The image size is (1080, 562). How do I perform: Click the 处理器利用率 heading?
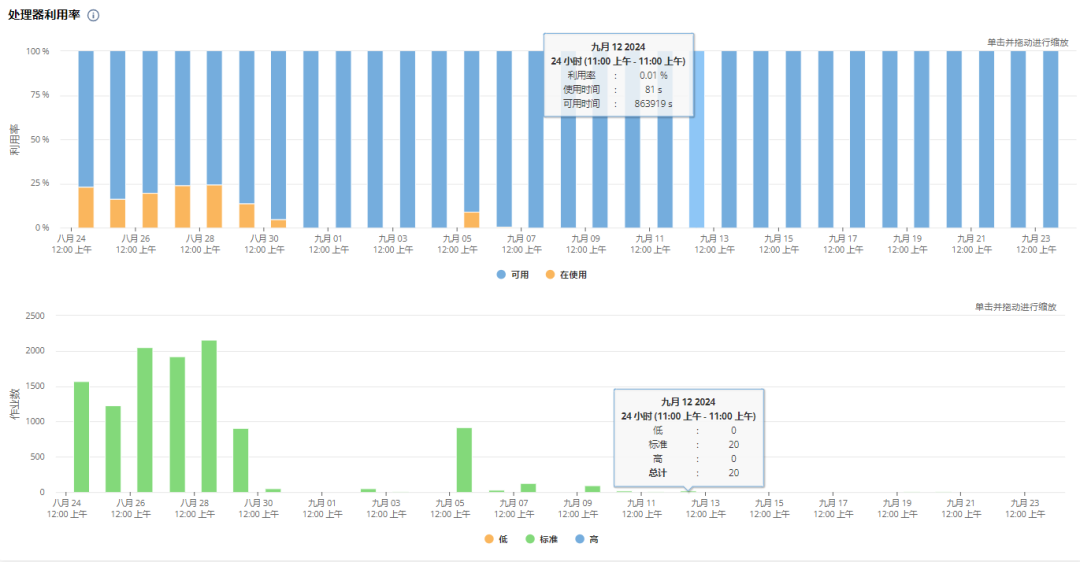click(x=44, y=14)
